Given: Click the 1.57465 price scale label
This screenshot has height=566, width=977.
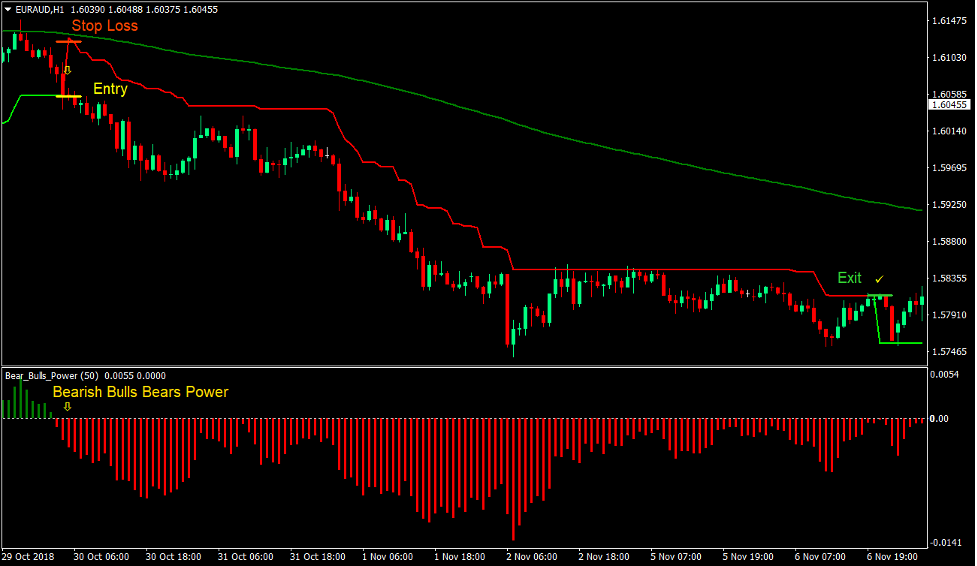Looking at the screenshot, I should (949, 352).
